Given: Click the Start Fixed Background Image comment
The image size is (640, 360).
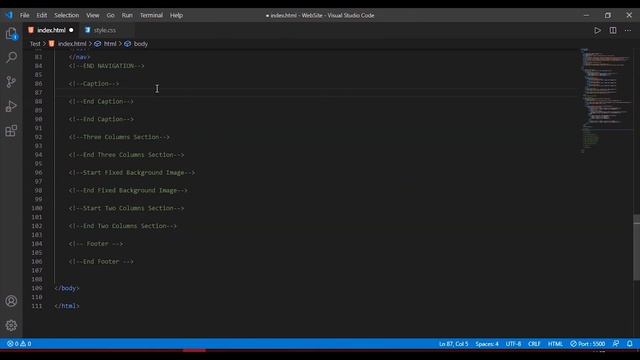Looking at the screenshot, I should point(131,173).
